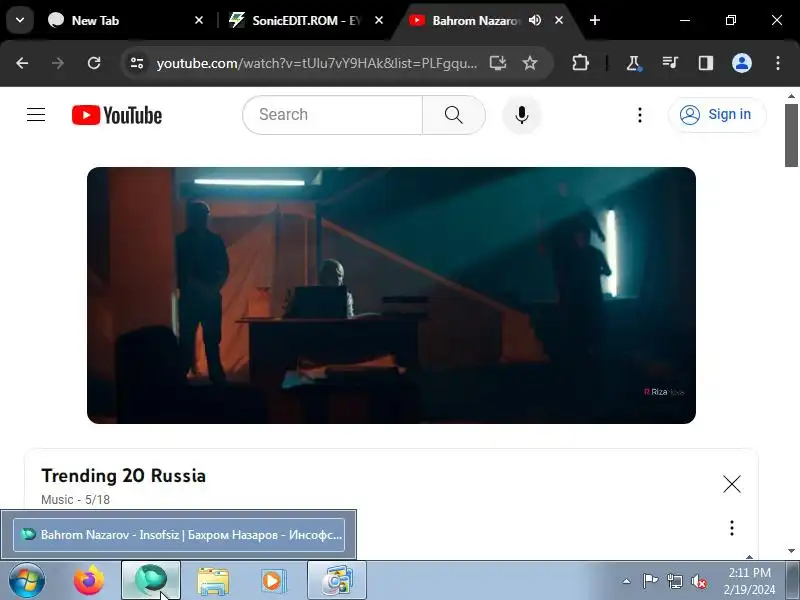Image resolution: width=800 pixels, height=600 pixels.
Task: Close the SonicEDIT.ROM tab
Action: click(x=379, y=20)
